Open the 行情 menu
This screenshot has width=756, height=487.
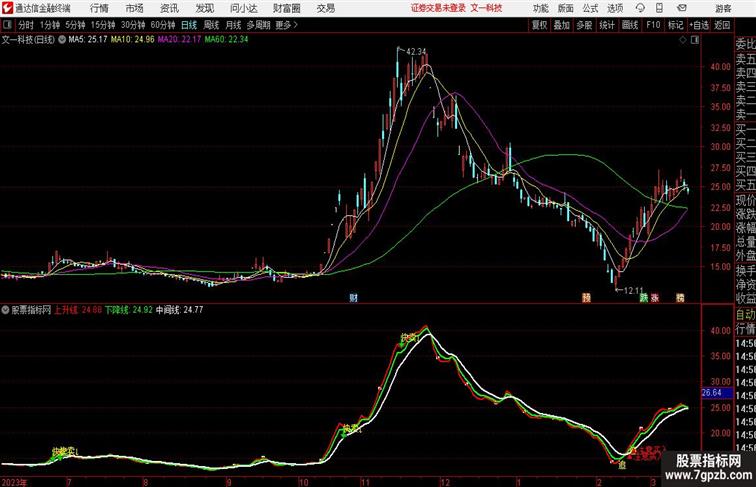click(99, 8)
